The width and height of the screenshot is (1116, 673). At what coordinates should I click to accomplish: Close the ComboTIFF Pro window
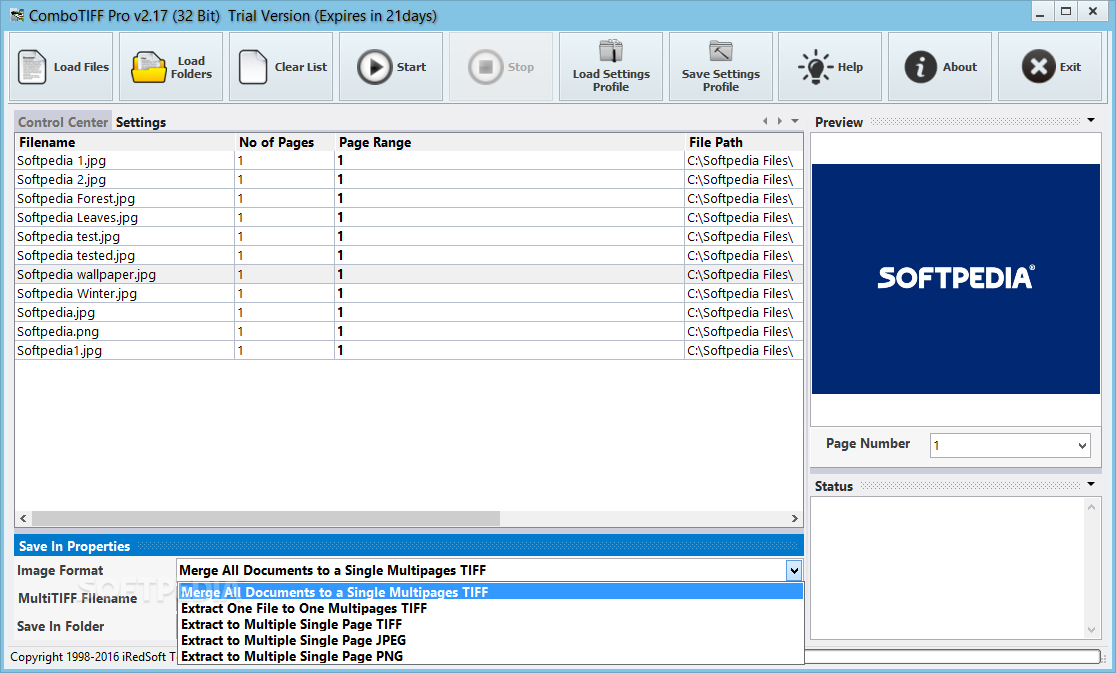(x=1093, y=11)
